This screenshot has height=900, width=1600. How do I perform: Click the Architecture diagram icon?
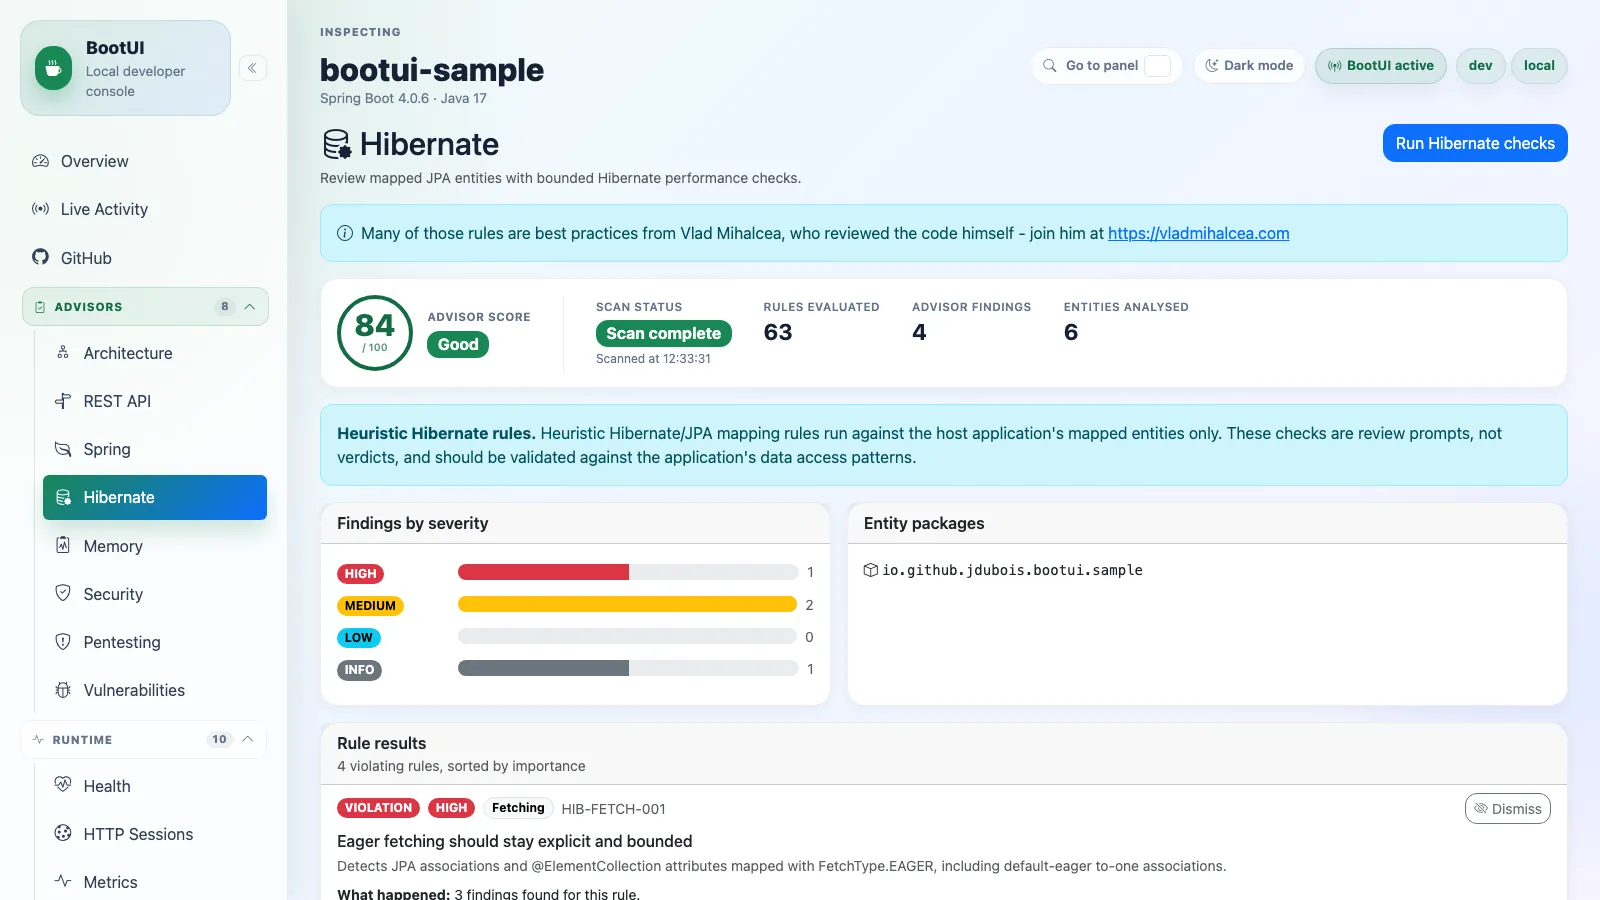coord(63,353)
